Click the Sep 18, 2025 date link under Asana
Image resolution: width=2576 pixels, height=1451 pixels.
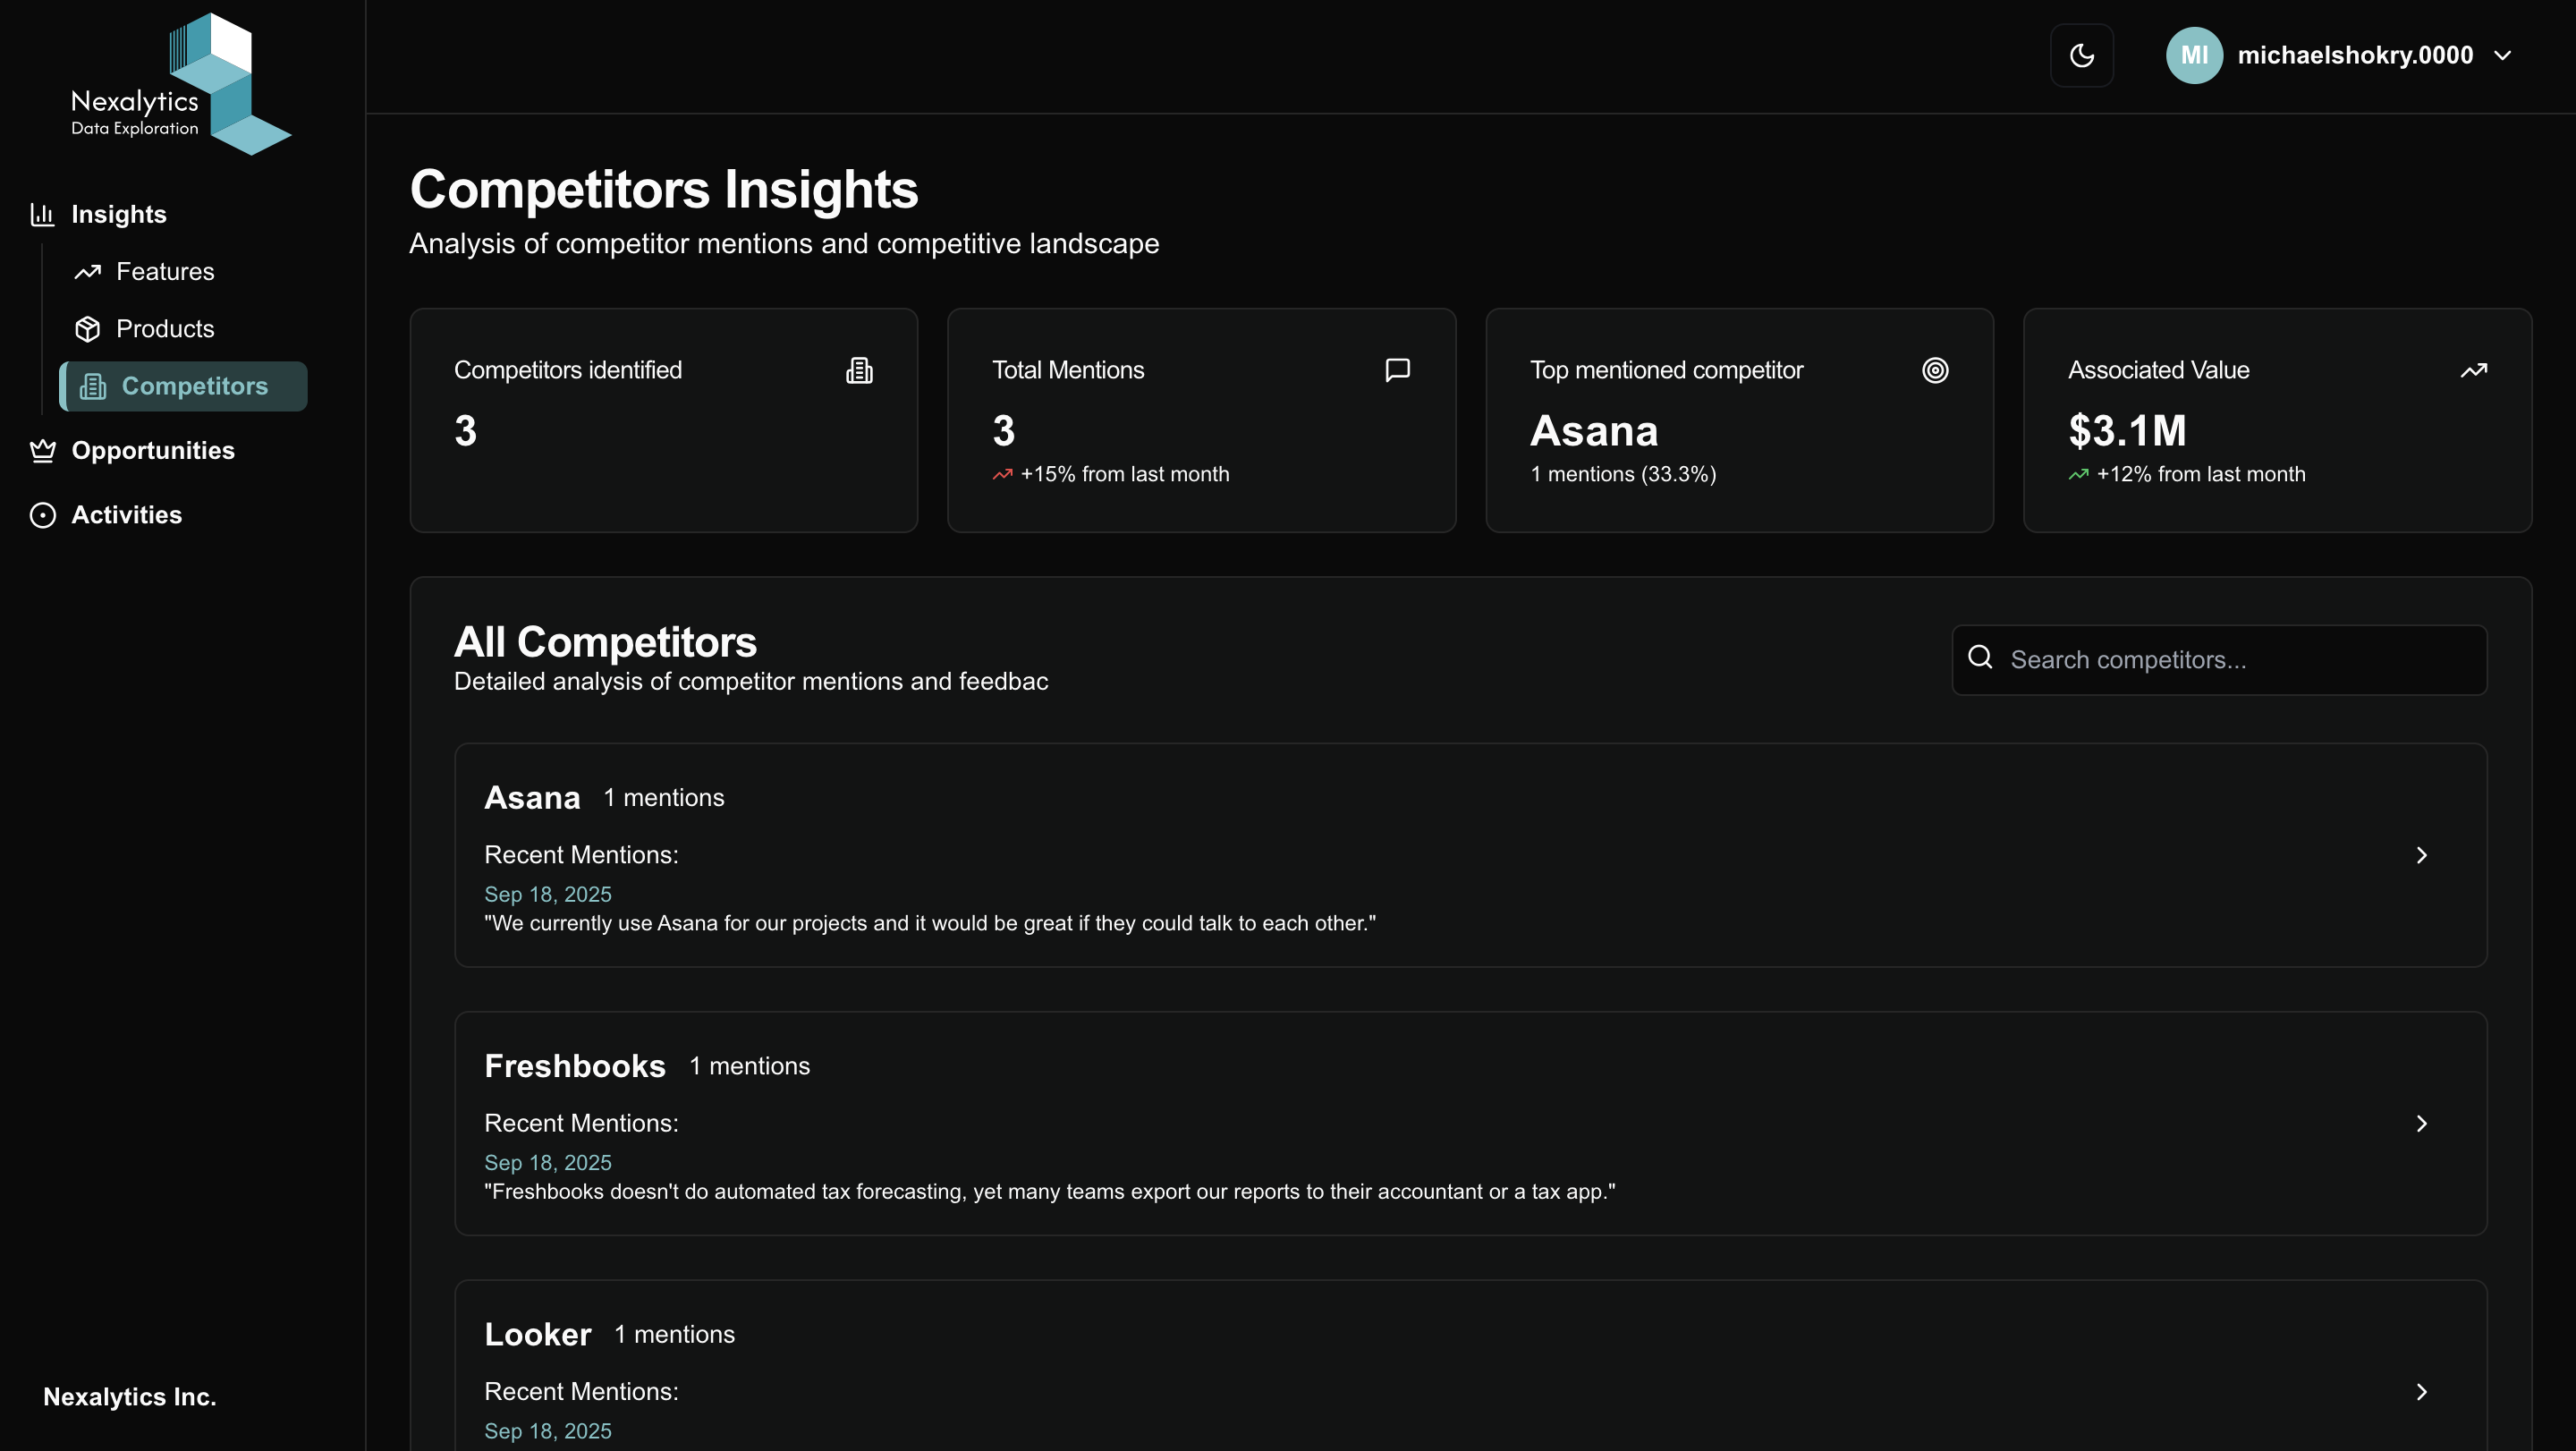547,894
